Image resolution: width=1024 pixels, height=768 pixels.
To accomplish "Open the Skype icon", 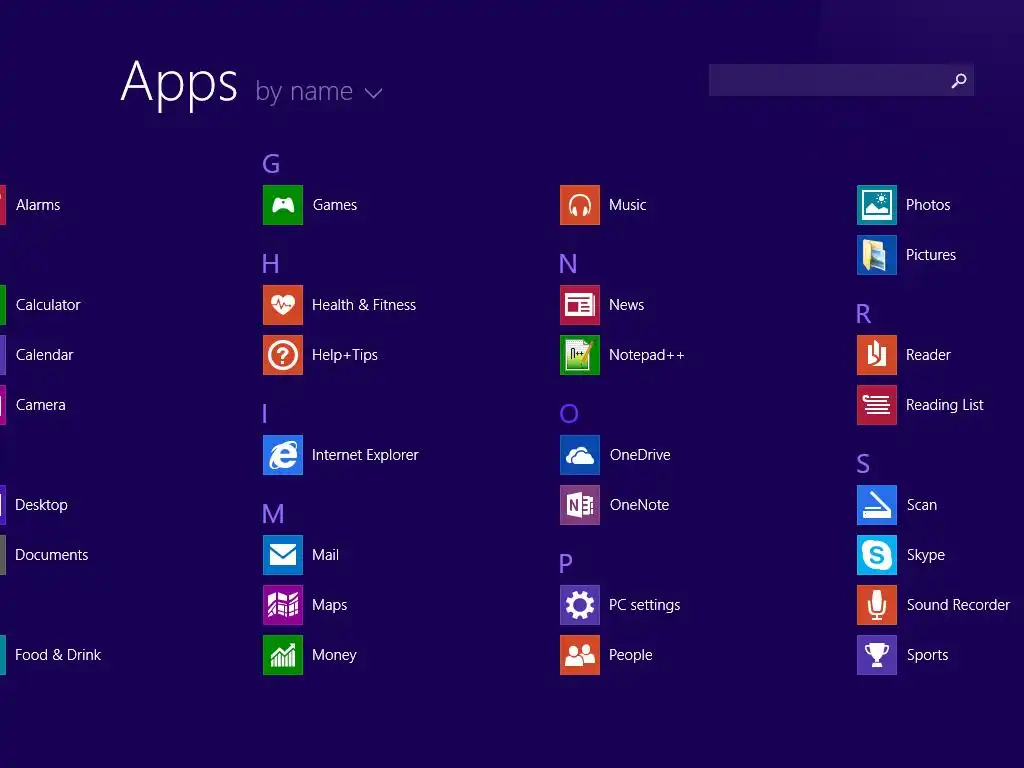I will (x=877, y=555).
